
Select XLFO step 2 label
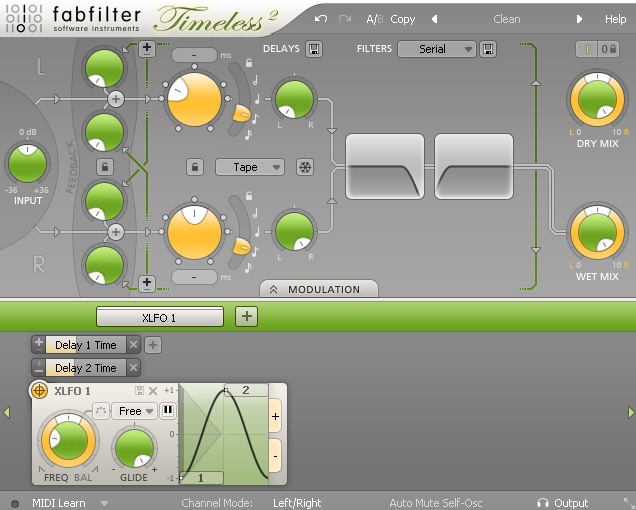coord(247,390)
